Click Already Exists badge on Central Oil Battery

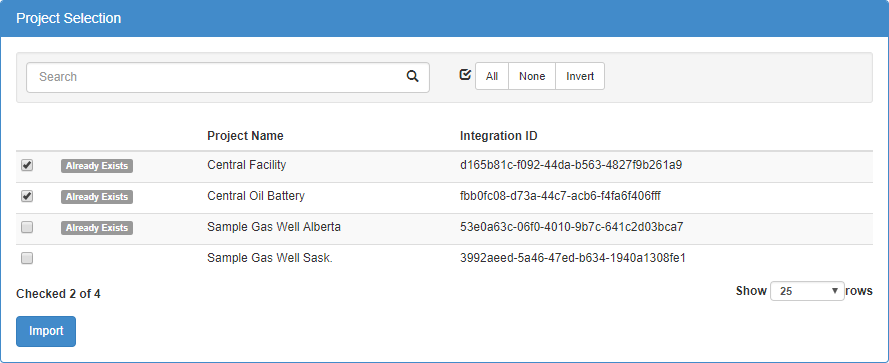pos(97,197)
